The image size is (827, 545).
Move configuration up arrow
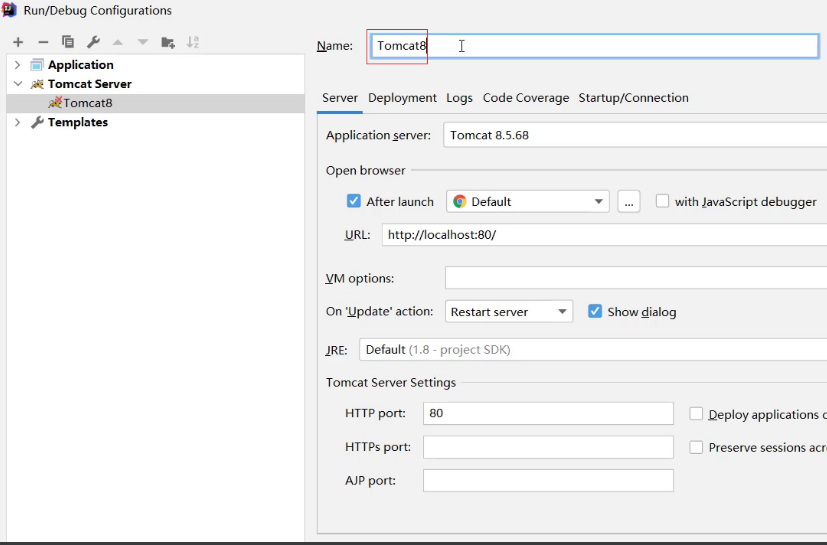coord(118,42)
